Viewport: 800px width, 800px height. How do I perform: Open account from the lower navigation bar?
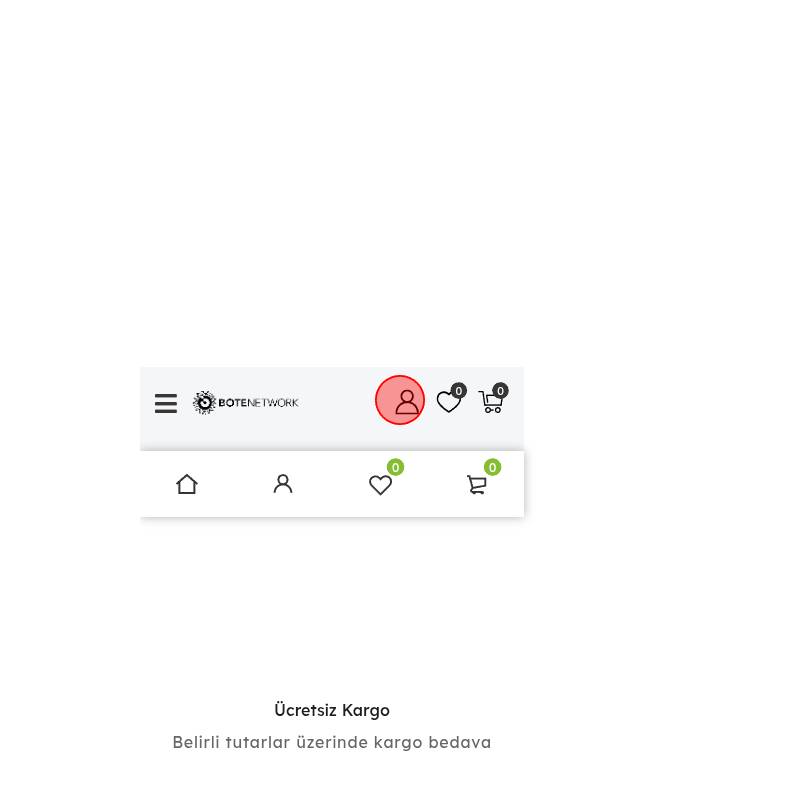(283, 484)
